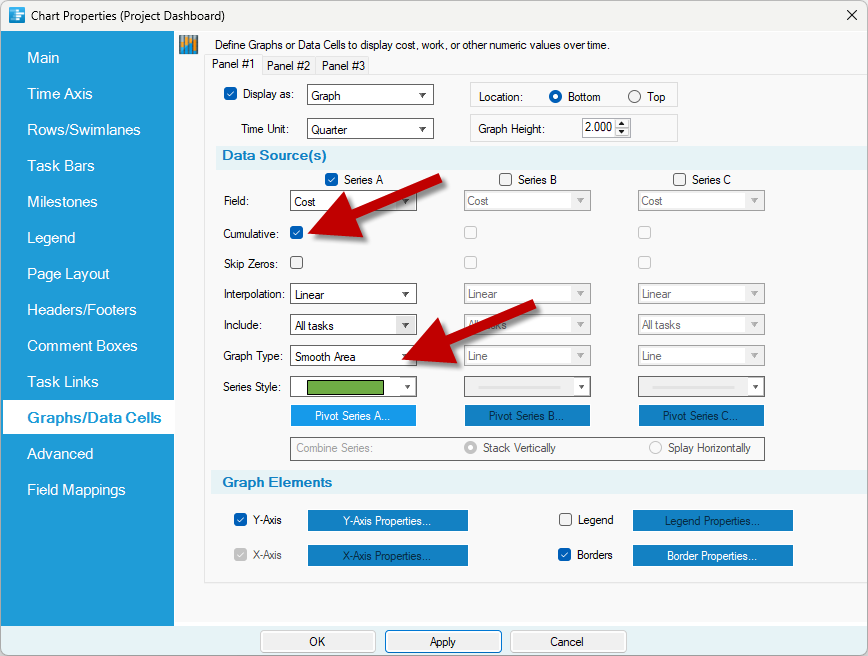Image resolution: width=868 pixels, height=656 pixels.
Task: Open the Series A Include All tasks dropdown
Action: tap(353, 325)
